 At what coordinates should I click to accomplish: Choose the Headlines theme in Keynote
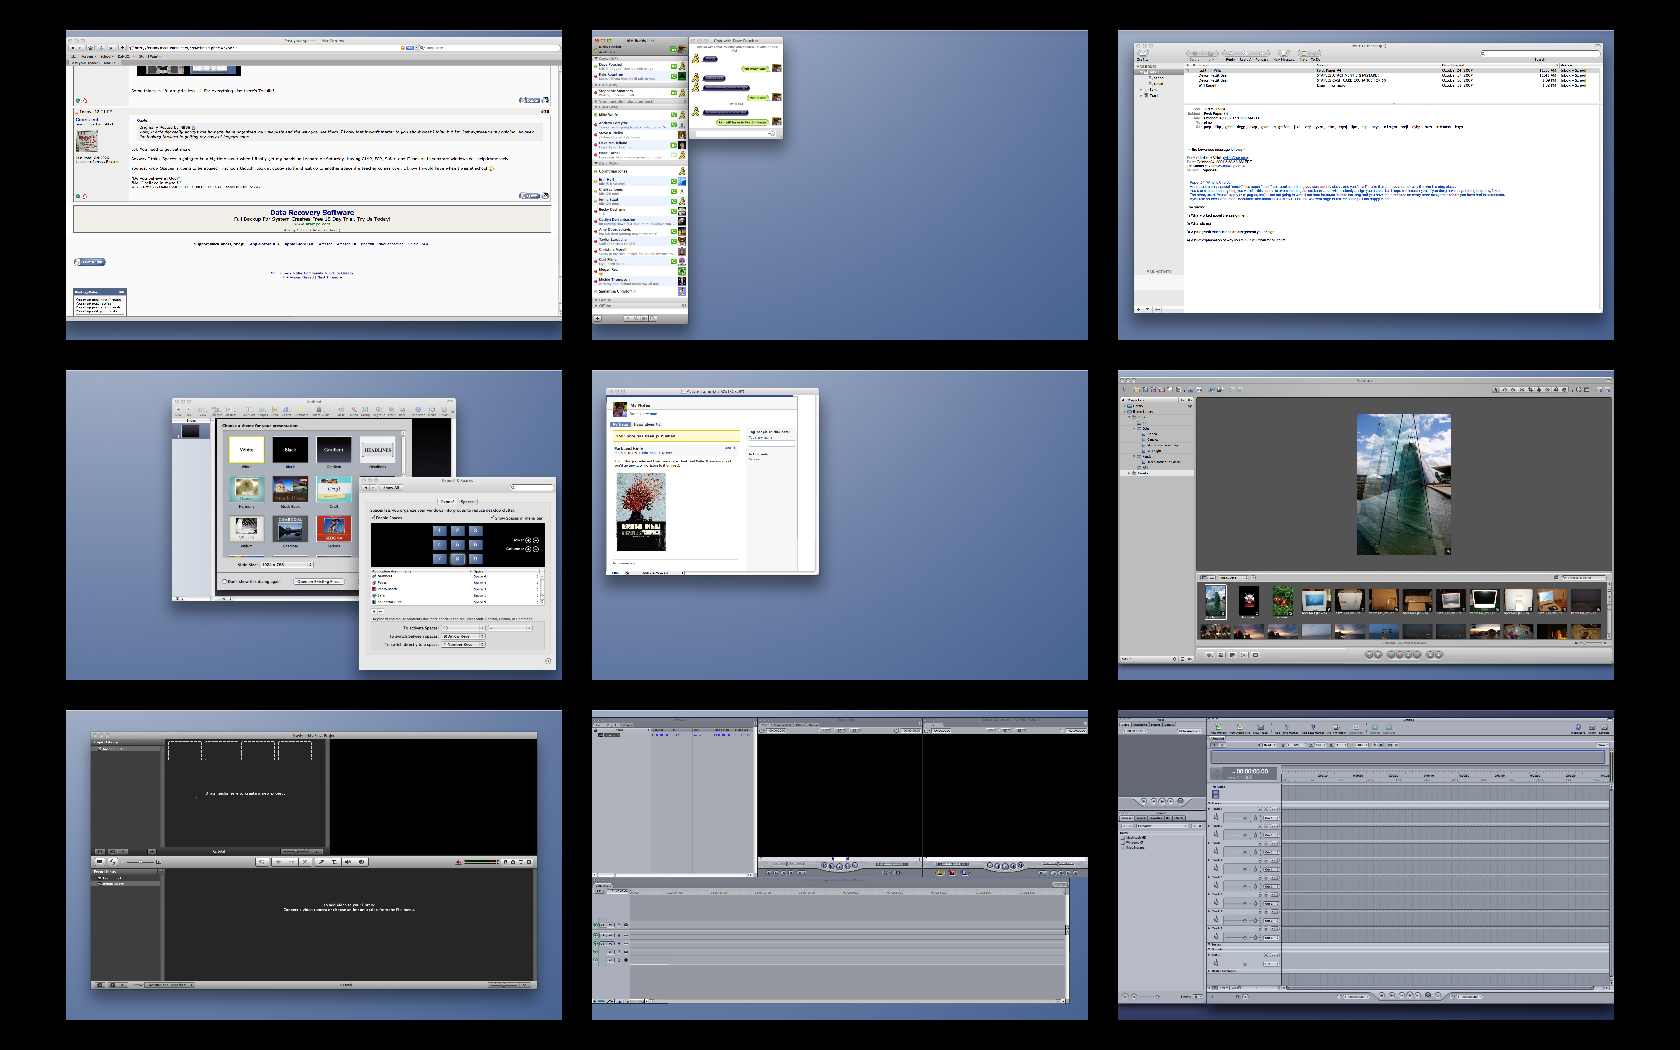coord(377,450)
